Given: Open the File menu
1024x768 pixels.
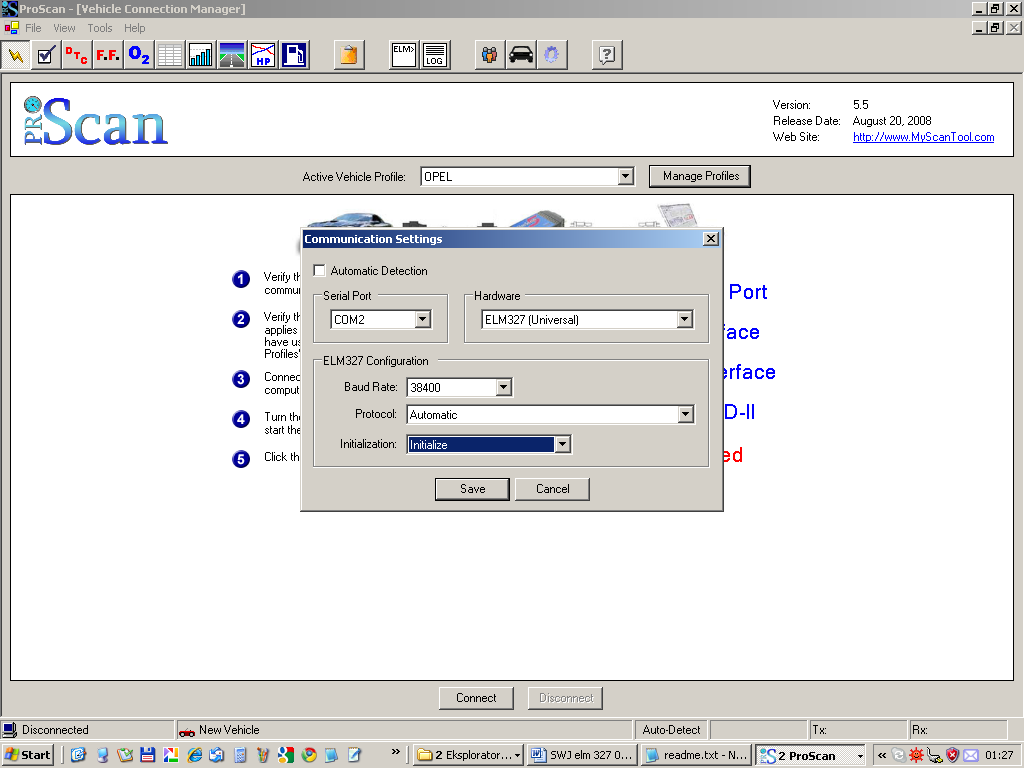Looking at the screenshot, I should 33,28.
